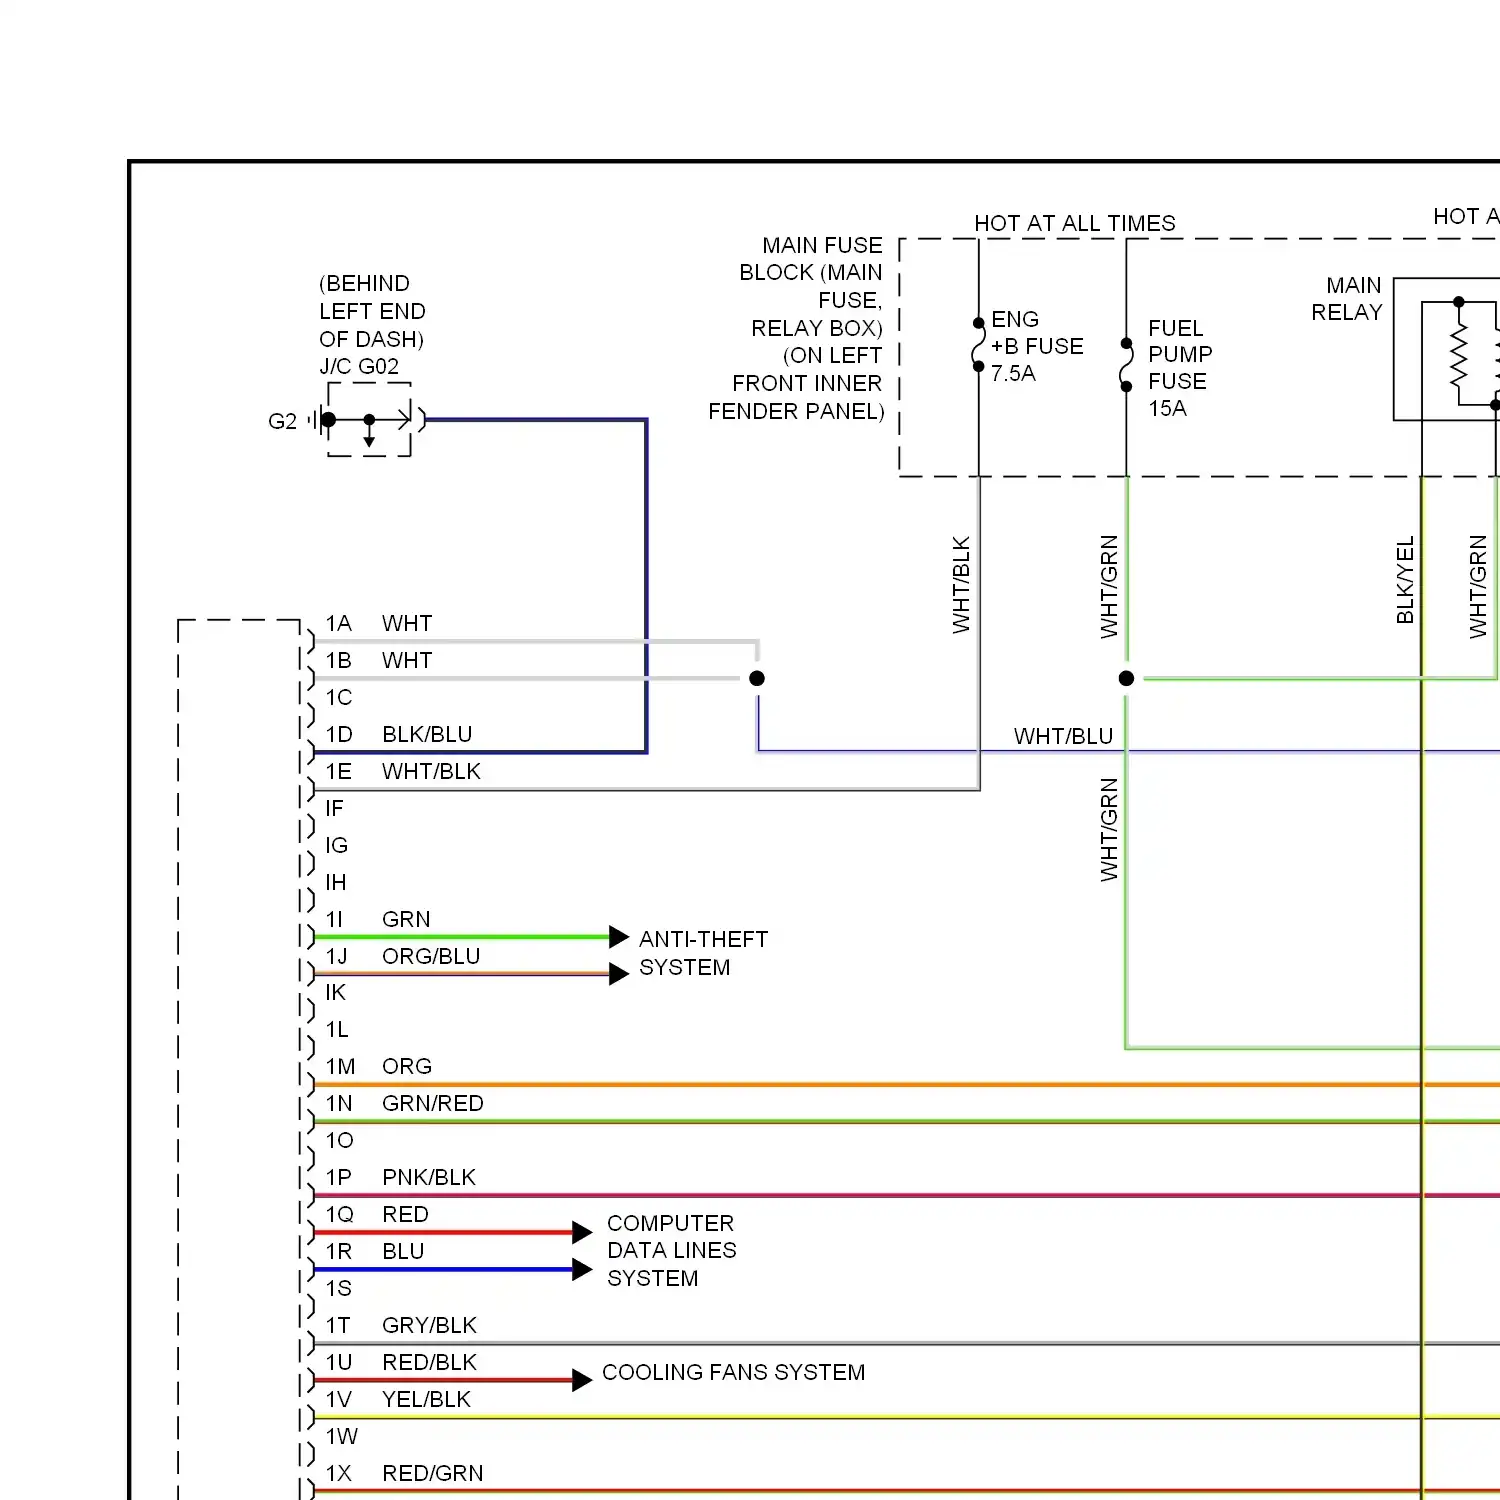Select pin 1L label
The height and width of the screenshot is (1500, 1500).
[x=337, y=1029]
